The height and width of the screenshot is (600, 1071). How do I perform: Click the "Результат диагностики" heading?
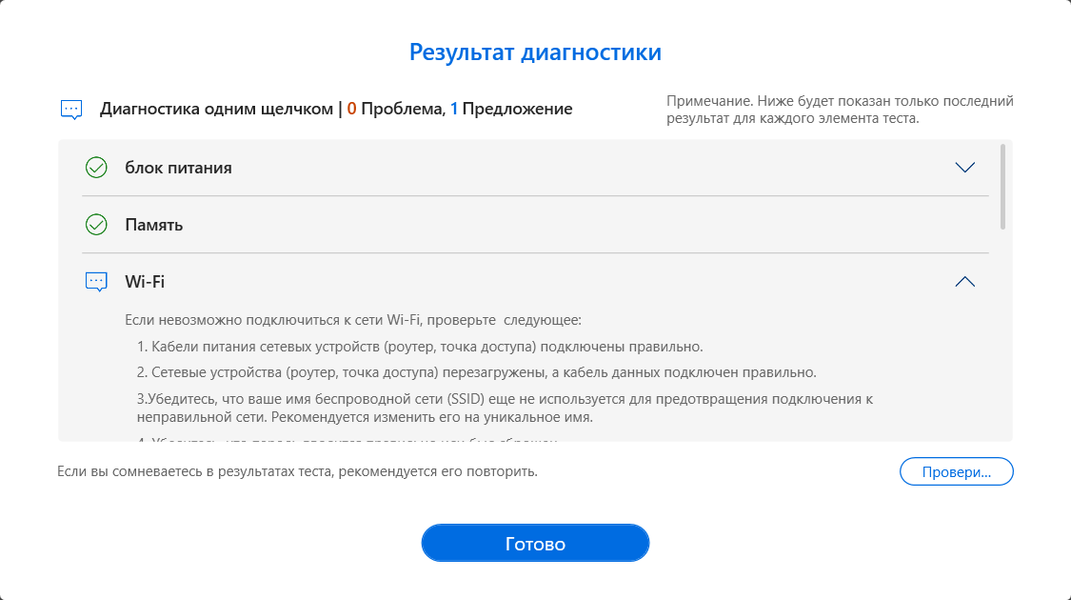(x=535, y=52)
